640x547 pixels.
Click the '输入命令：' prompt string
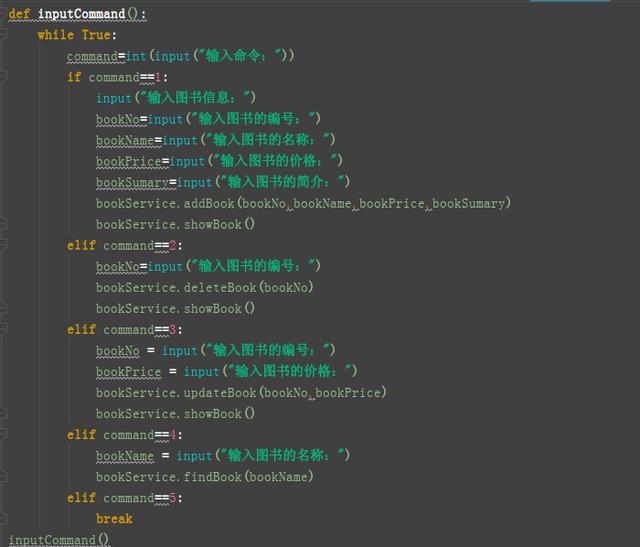point(240,56)
